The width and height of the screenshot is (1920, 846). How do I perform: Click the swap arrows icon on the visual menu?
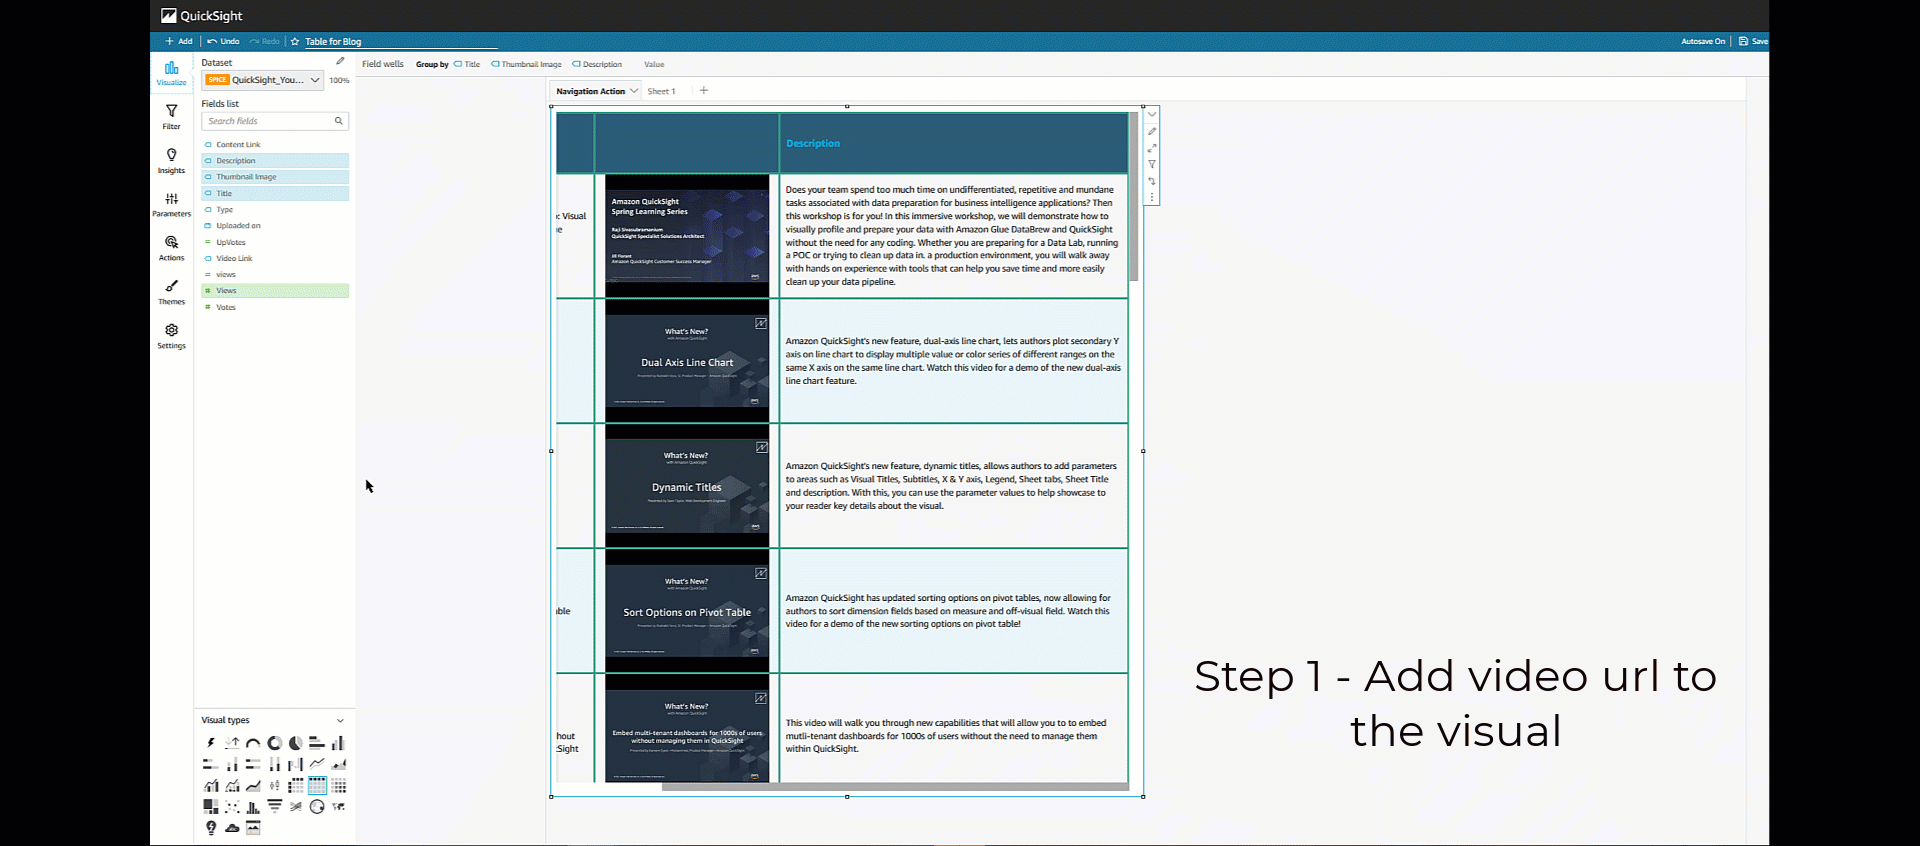(1152, 181)
